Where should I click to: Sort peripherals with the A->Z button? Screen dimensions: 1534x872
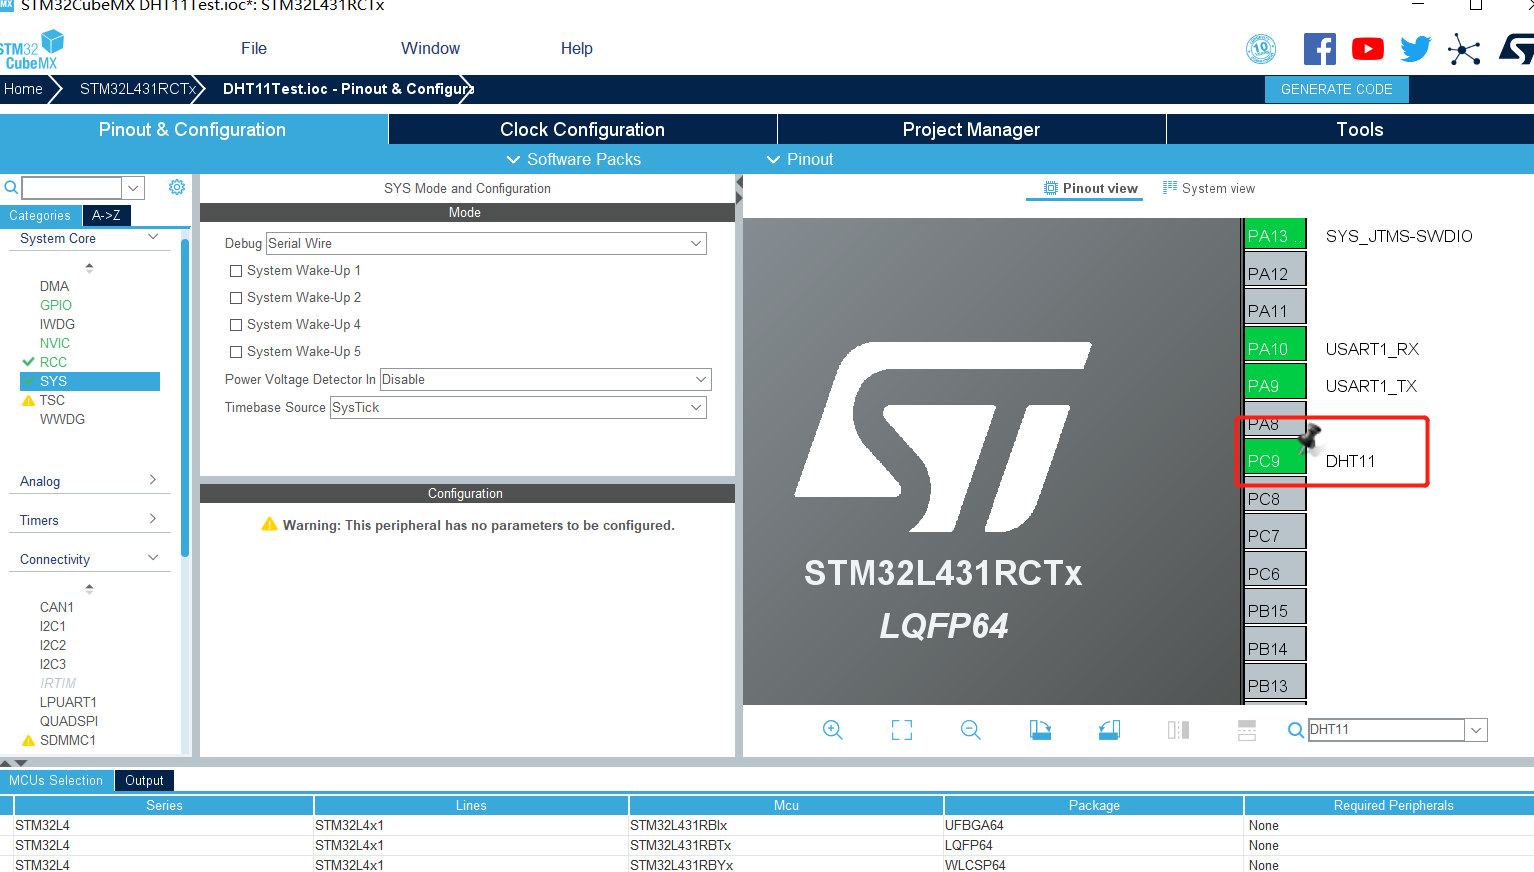click(106, 215)
